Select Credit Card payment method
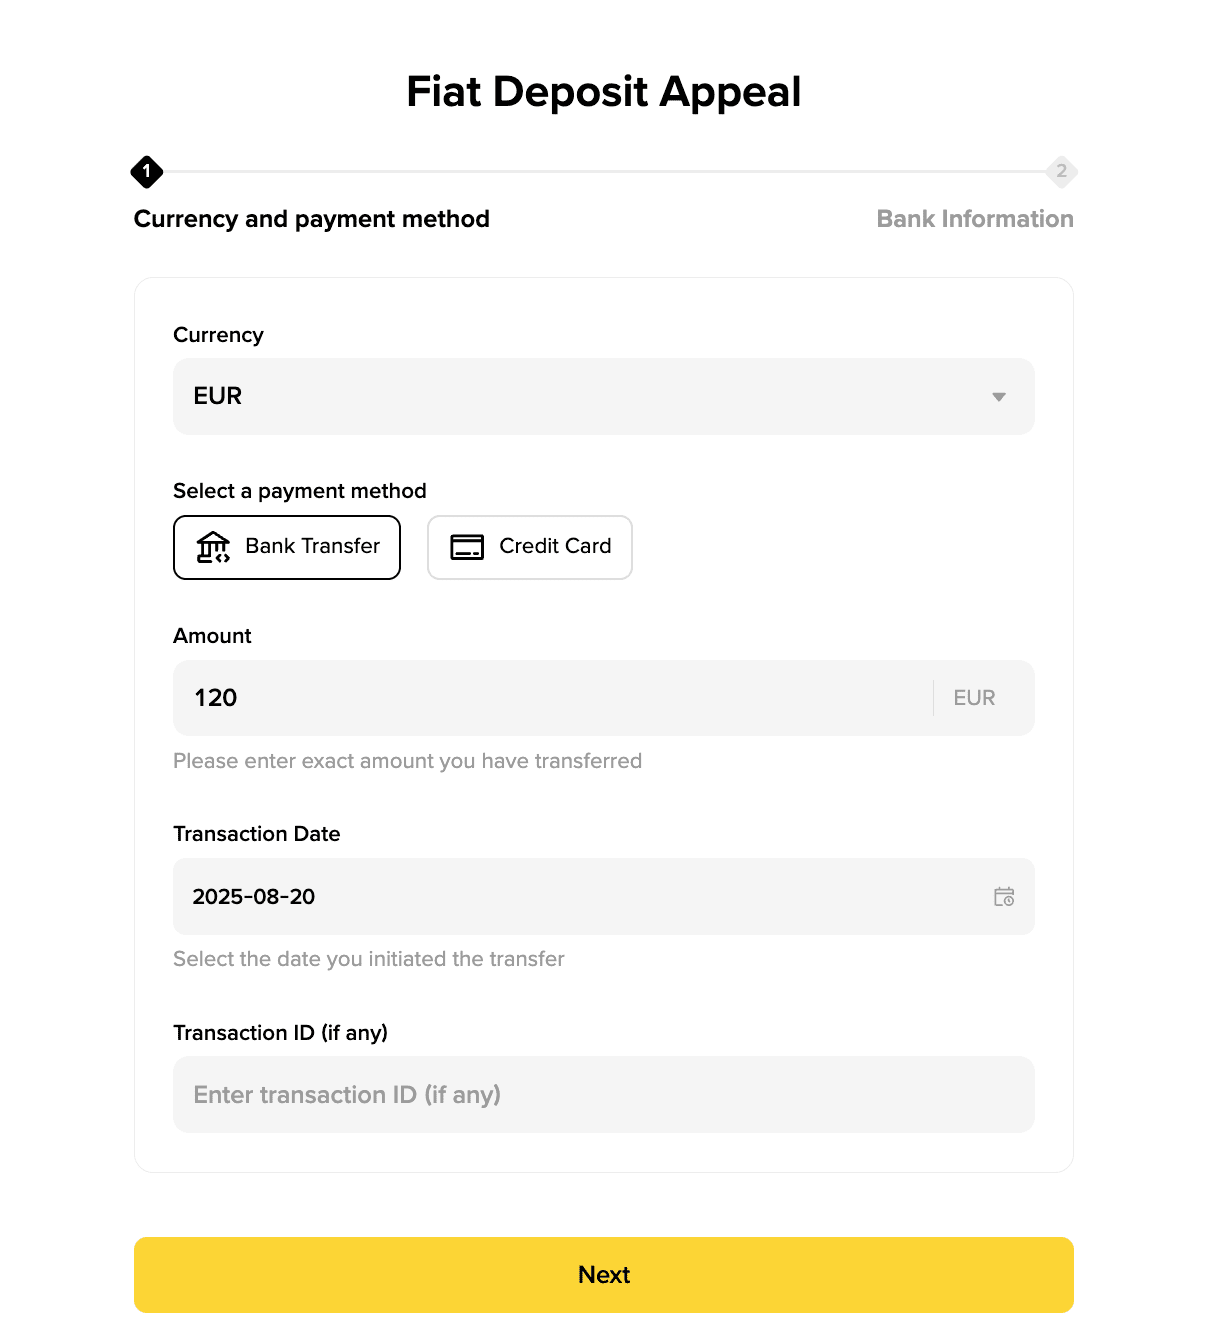This screenshot has height=1338, width=1212. (x=530, y=547)
